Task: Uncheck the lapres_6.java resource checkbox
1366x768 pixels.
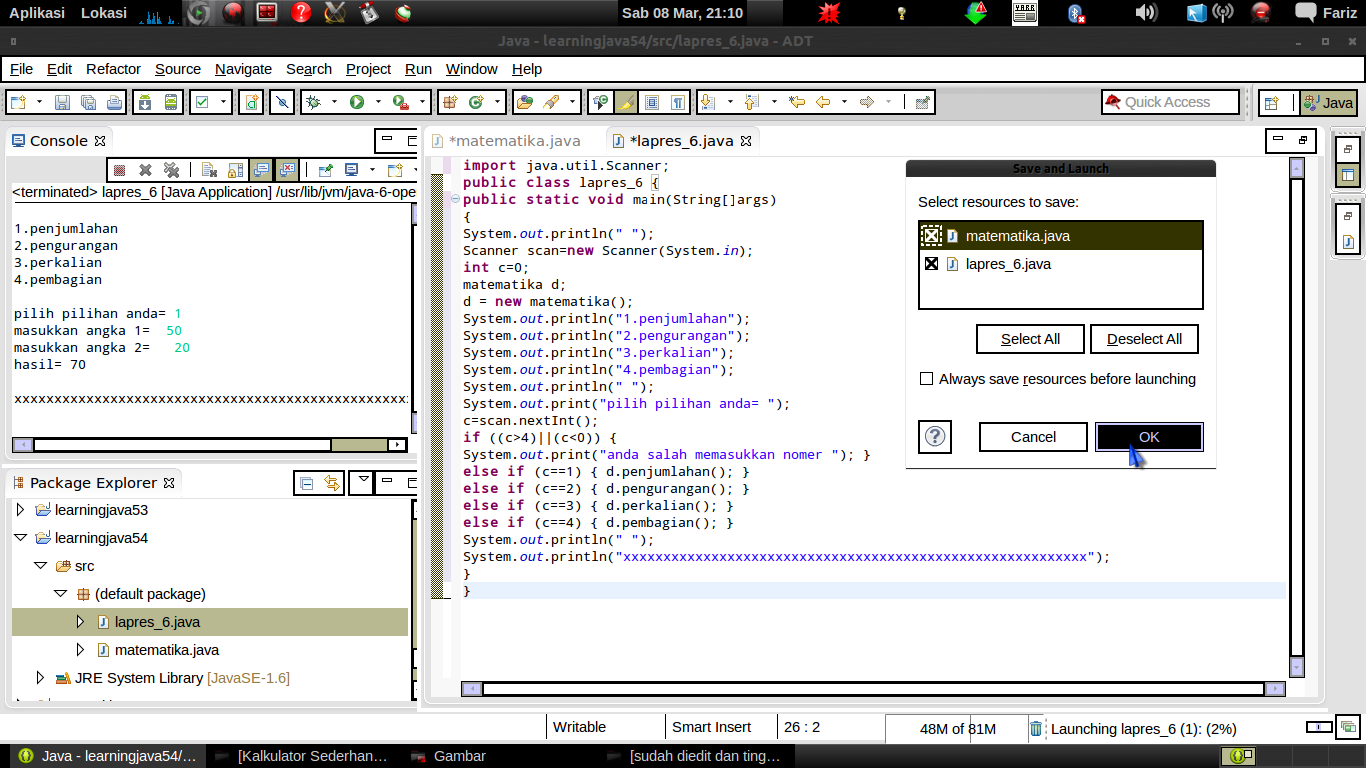Action: tap(931, 264)
